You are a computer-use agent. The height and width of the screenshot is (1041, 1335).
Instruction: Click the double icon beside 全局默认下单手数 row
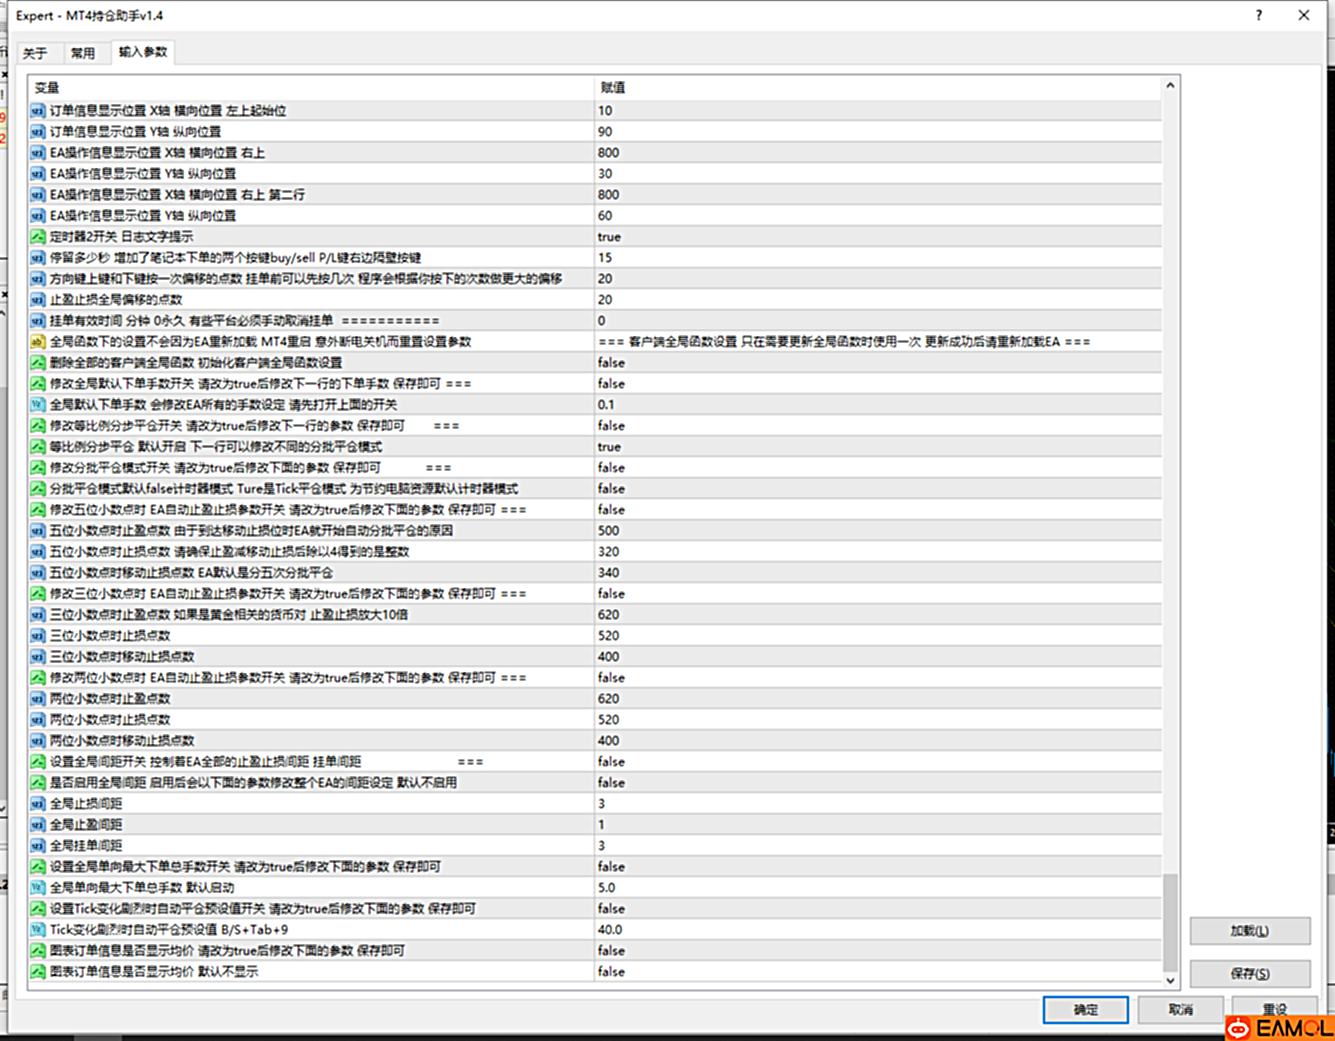(38, 405)
